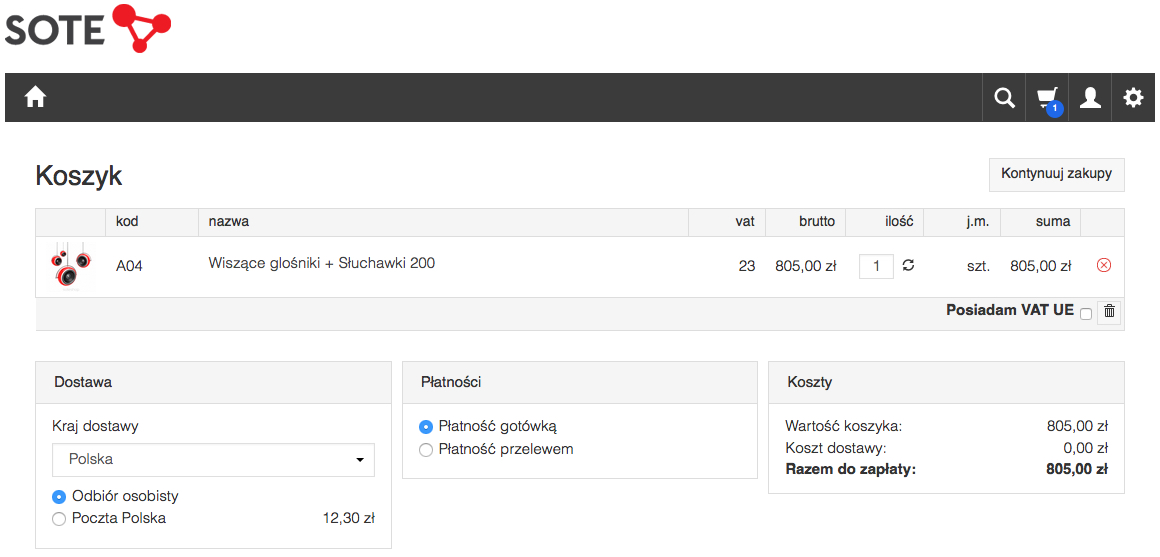
Task: Open the speakers product thumbnail
Action: [x=70, y=266]
